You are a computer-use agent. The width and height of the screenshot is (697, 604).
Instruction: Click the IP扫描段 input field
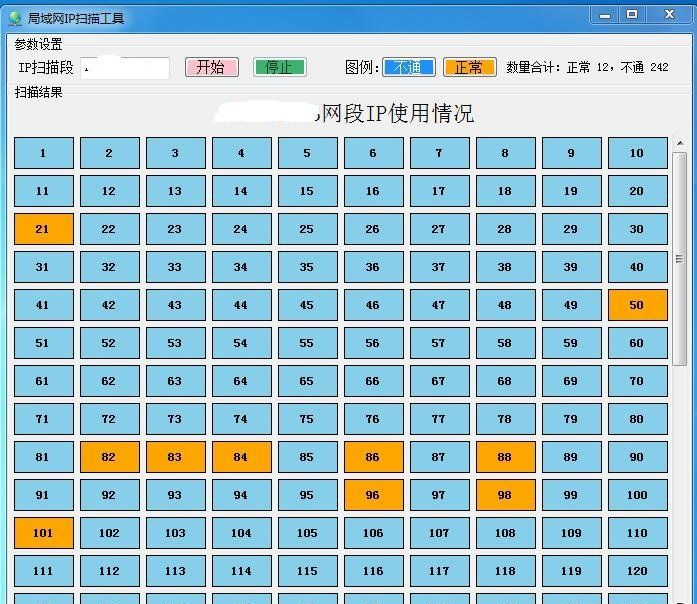[x=125, y=67]
